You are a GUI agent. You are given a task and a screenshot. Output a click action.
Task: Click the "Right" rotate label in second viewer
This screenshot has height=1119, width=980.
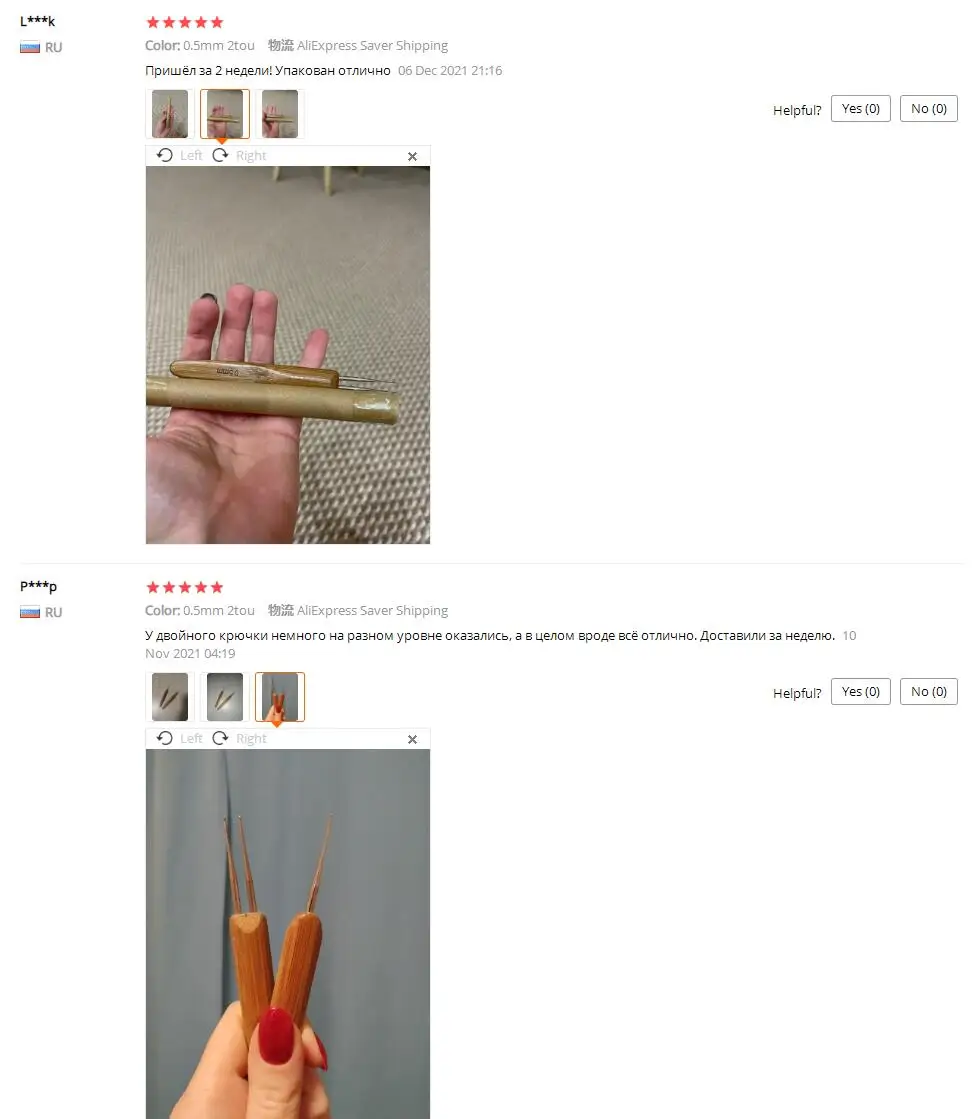point(251,739)
